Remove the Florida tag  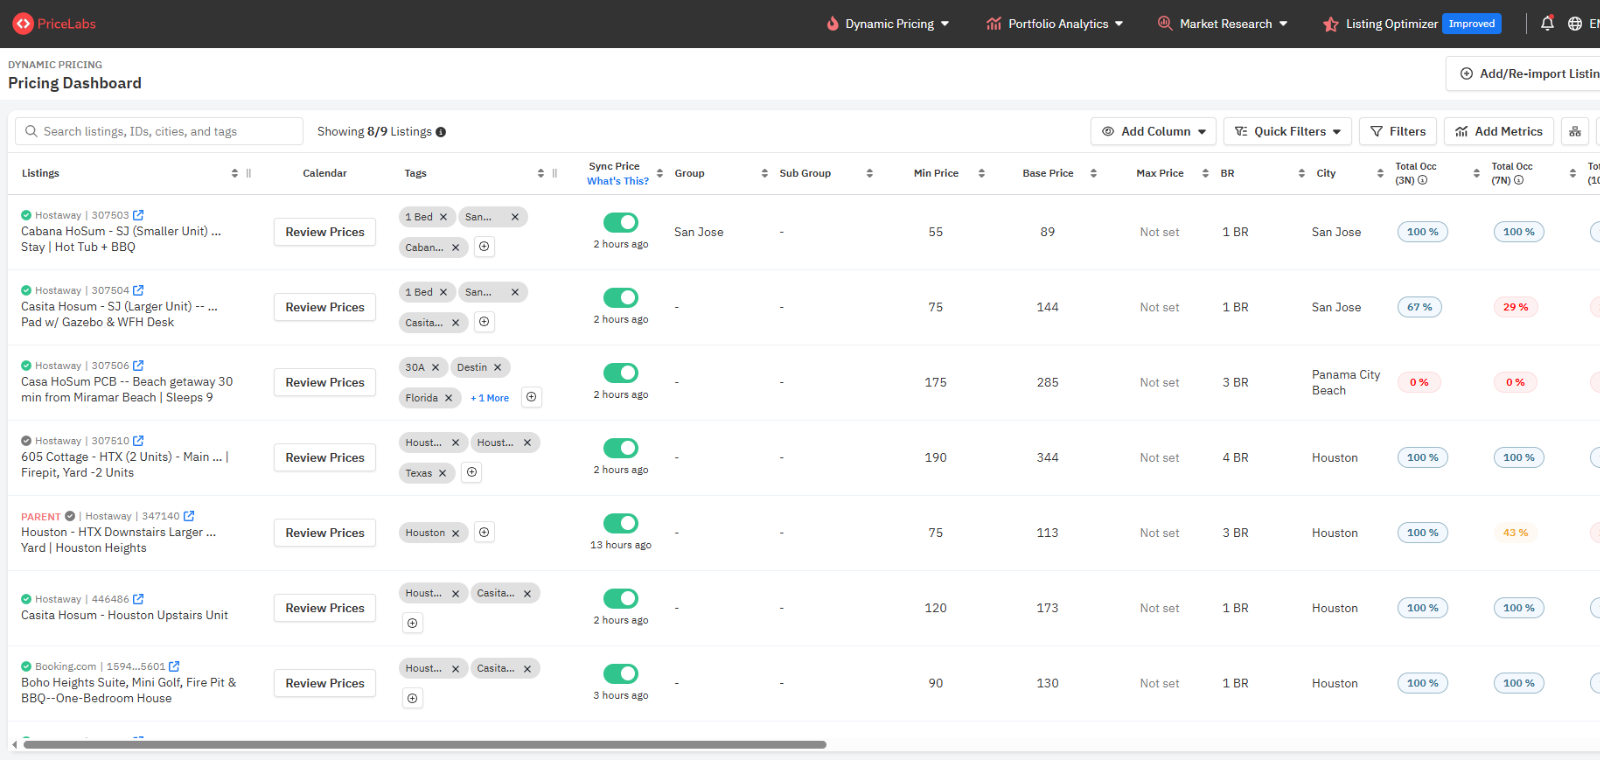point(448,398)
